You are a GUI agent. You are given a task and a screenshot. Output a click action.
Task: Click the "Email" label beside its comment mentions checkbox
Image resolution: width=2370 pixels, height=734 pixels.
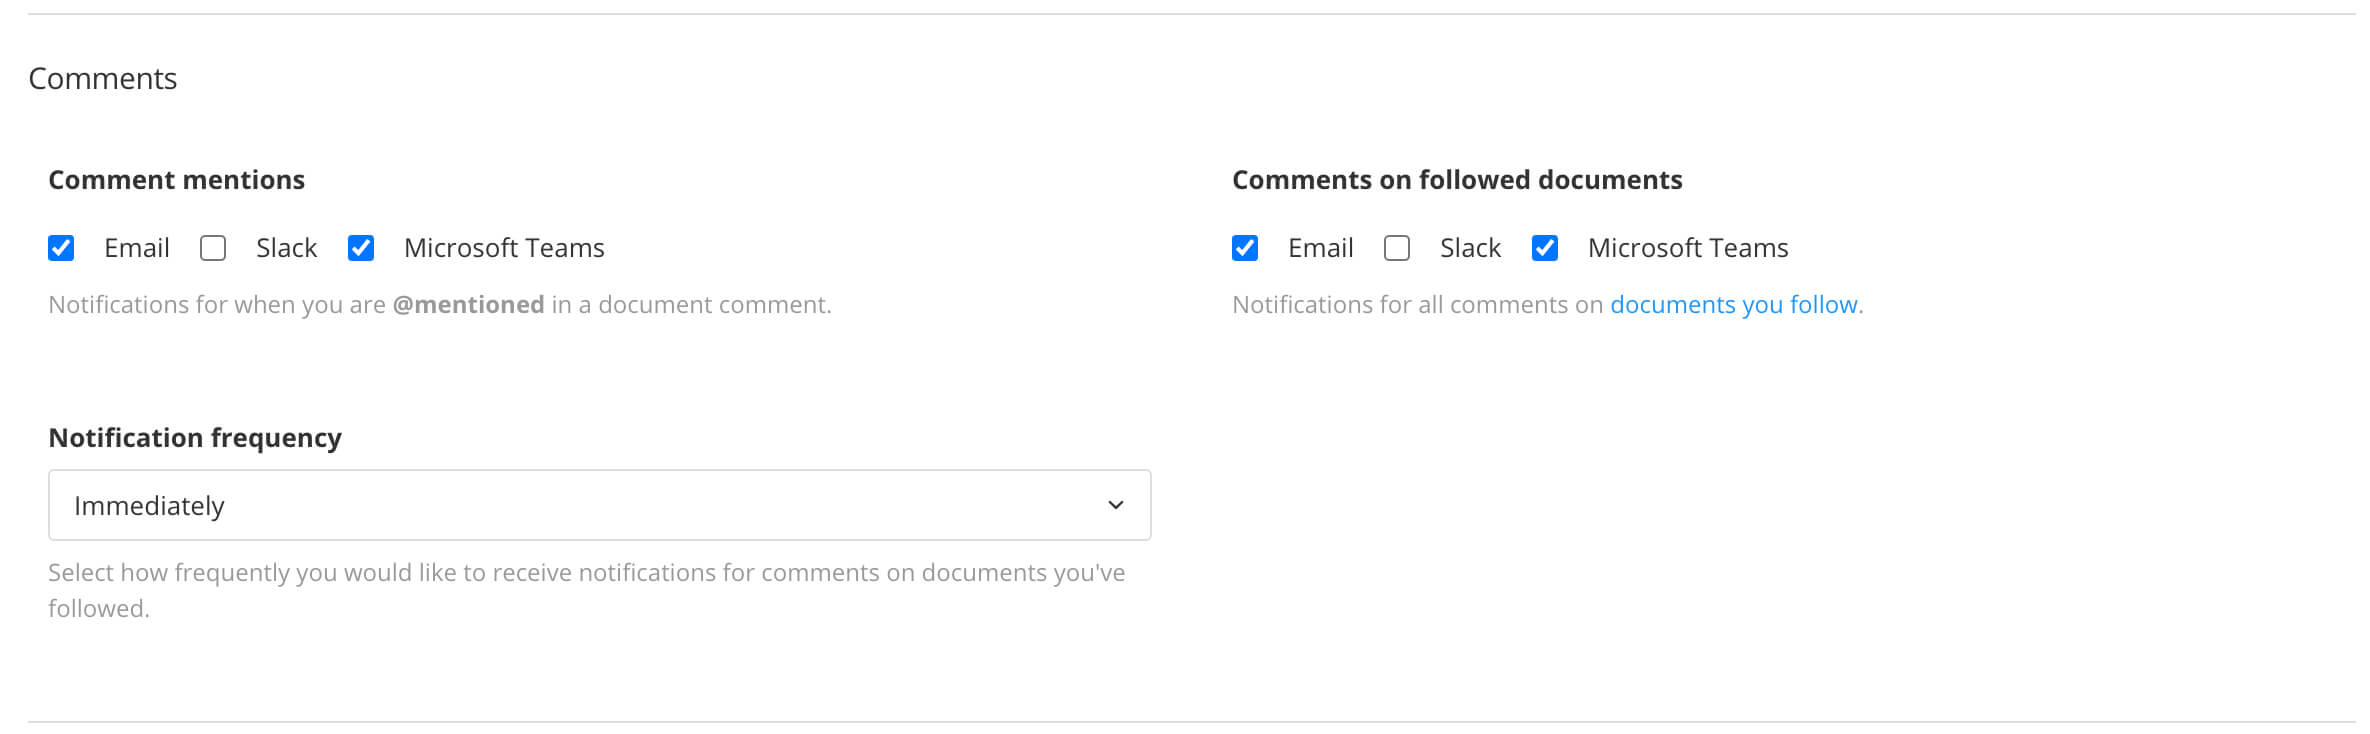tap(136, 248)
